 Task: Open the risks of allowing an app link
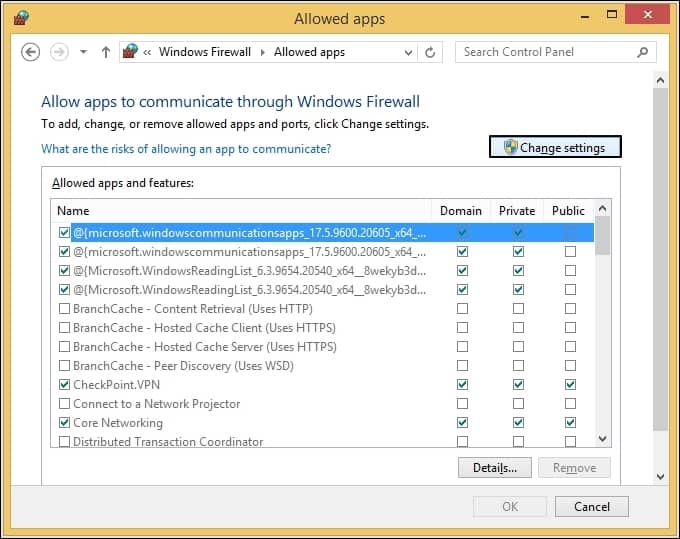[x=186, y=149]
